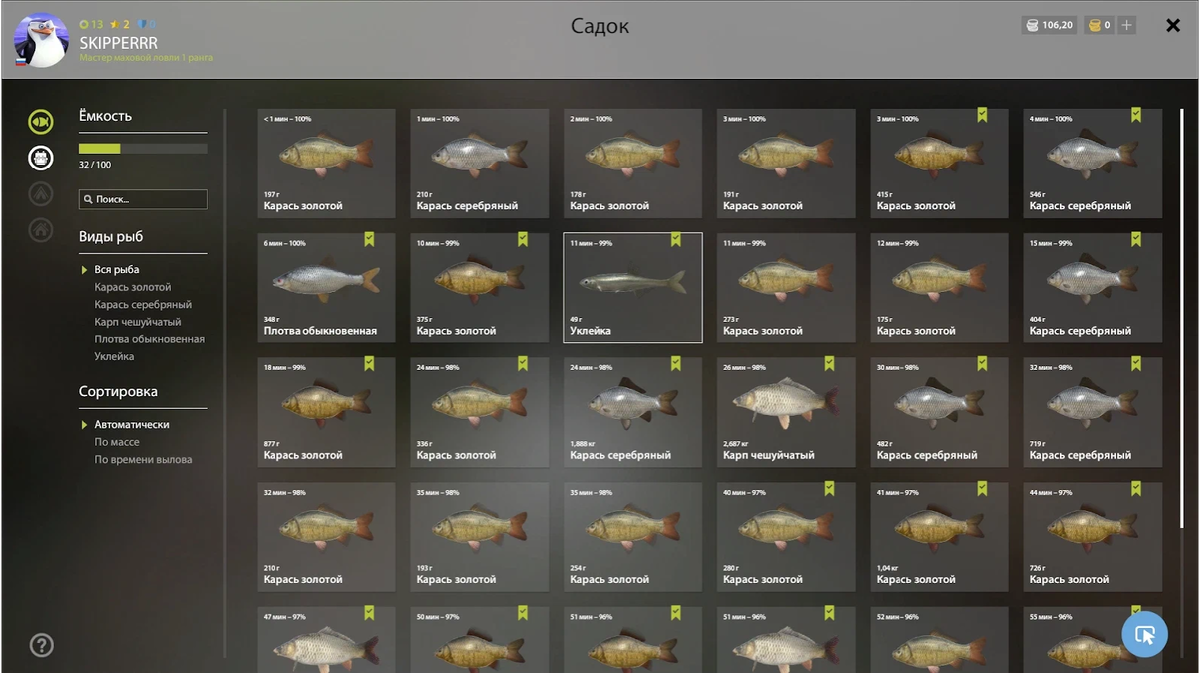The image size is (1200, 673).
Task: Toggle the green marker on Плотва обыкновенная card
Action: (369, 239)
